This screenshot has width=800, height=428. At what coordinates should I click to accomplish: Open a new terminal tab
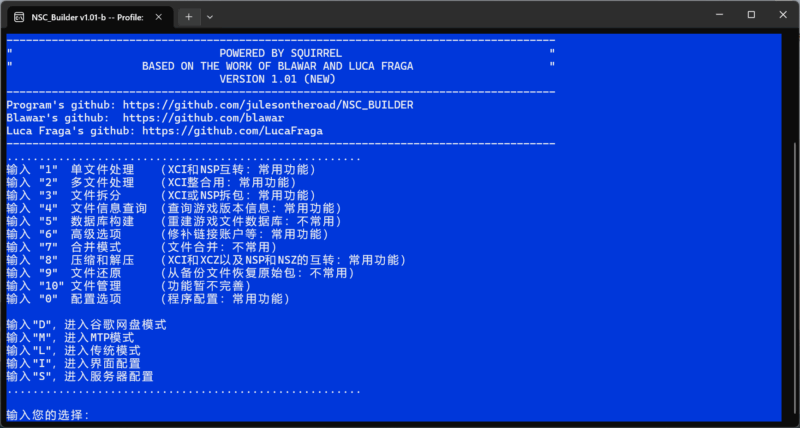[189, 17]
